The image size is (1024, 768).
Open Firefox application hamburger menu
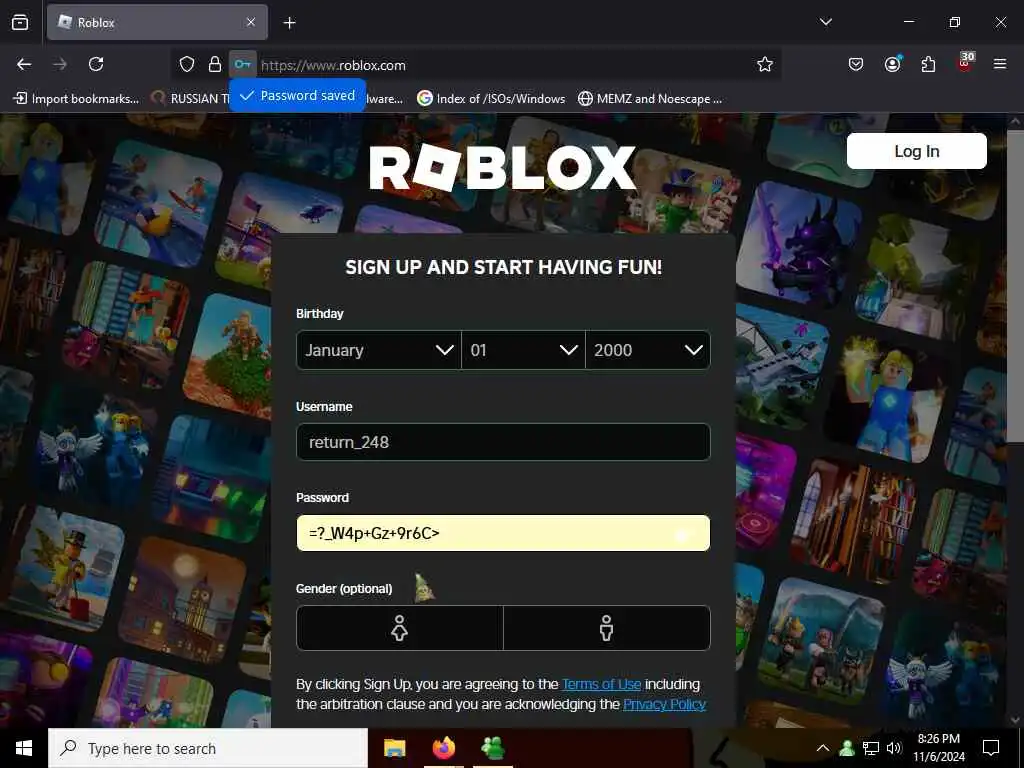tap(1000, 64)
